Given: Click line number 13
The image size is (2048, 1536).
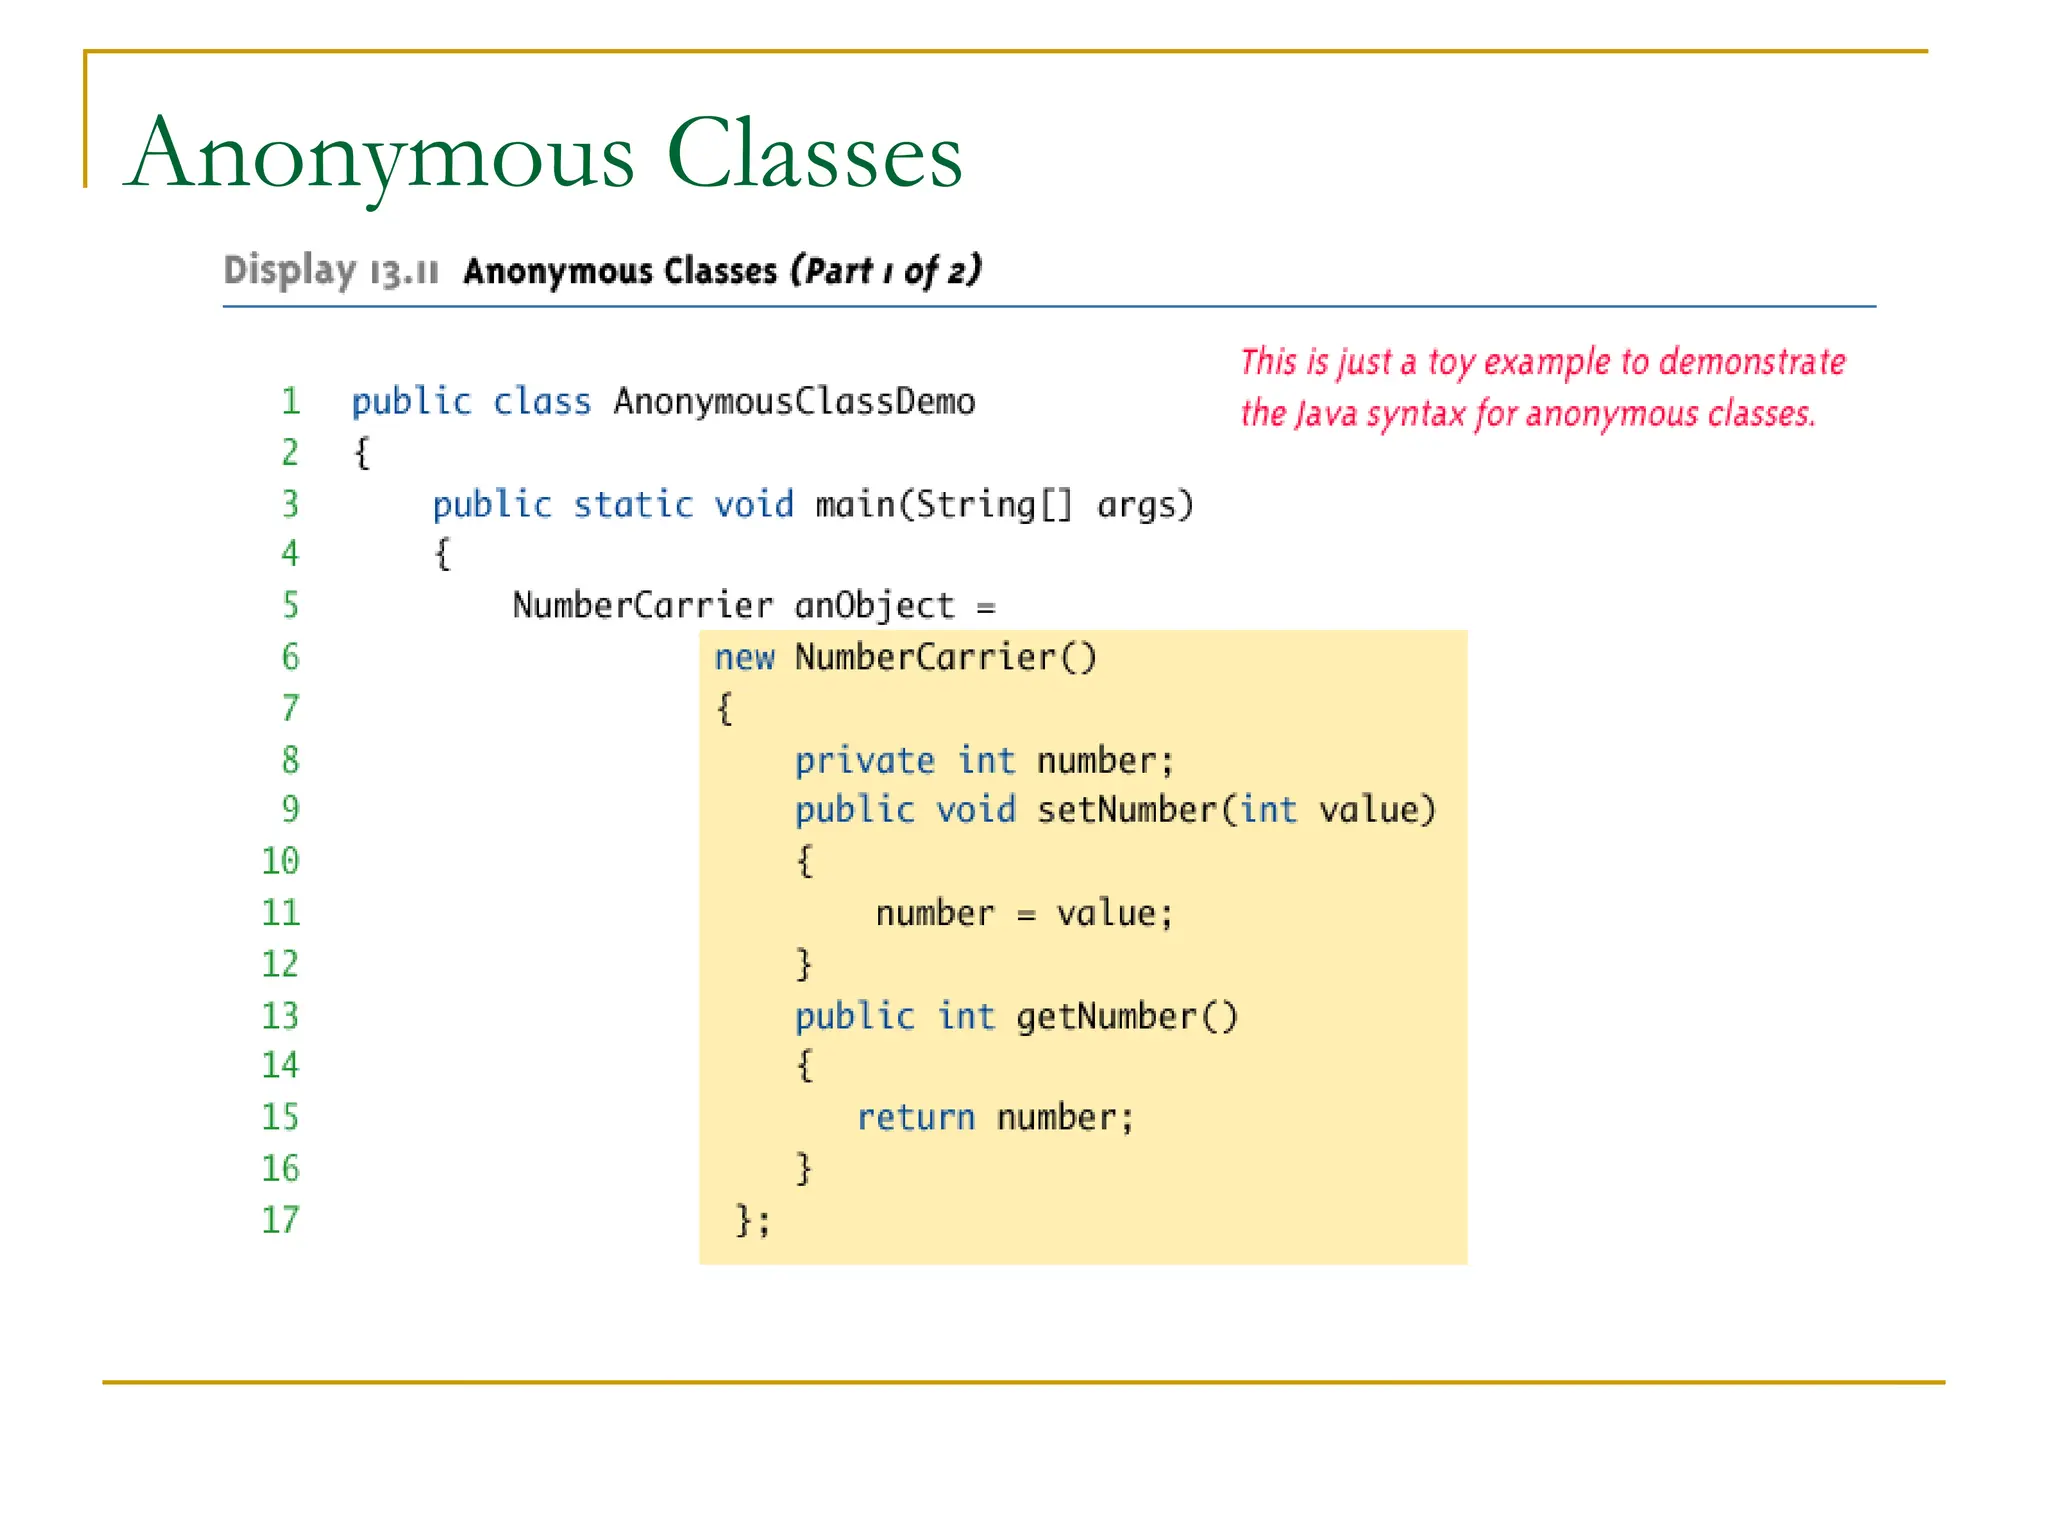Looking at the screenshot, I should tap(280, 1017).
